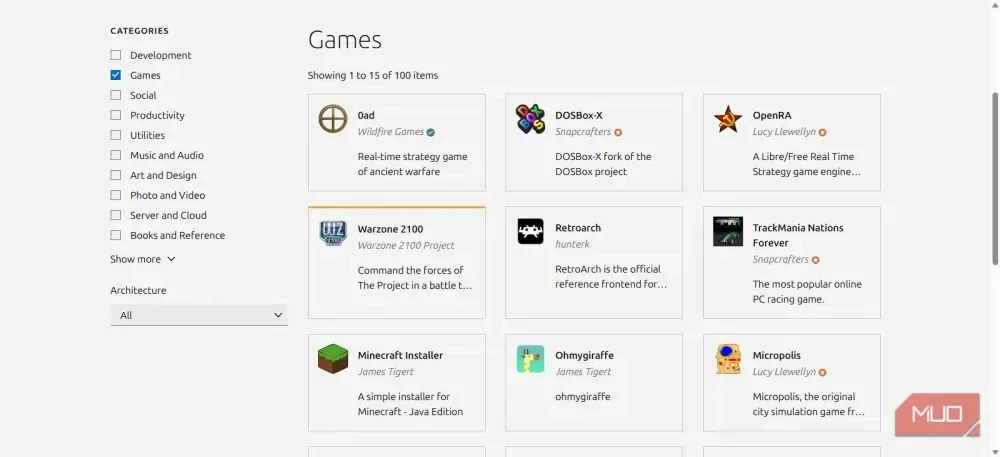Click the DOSBox-X colorful blocks icon
The width and height of the screenshot is (1000, 457).
pyautogui.click(x=531, y=119)
